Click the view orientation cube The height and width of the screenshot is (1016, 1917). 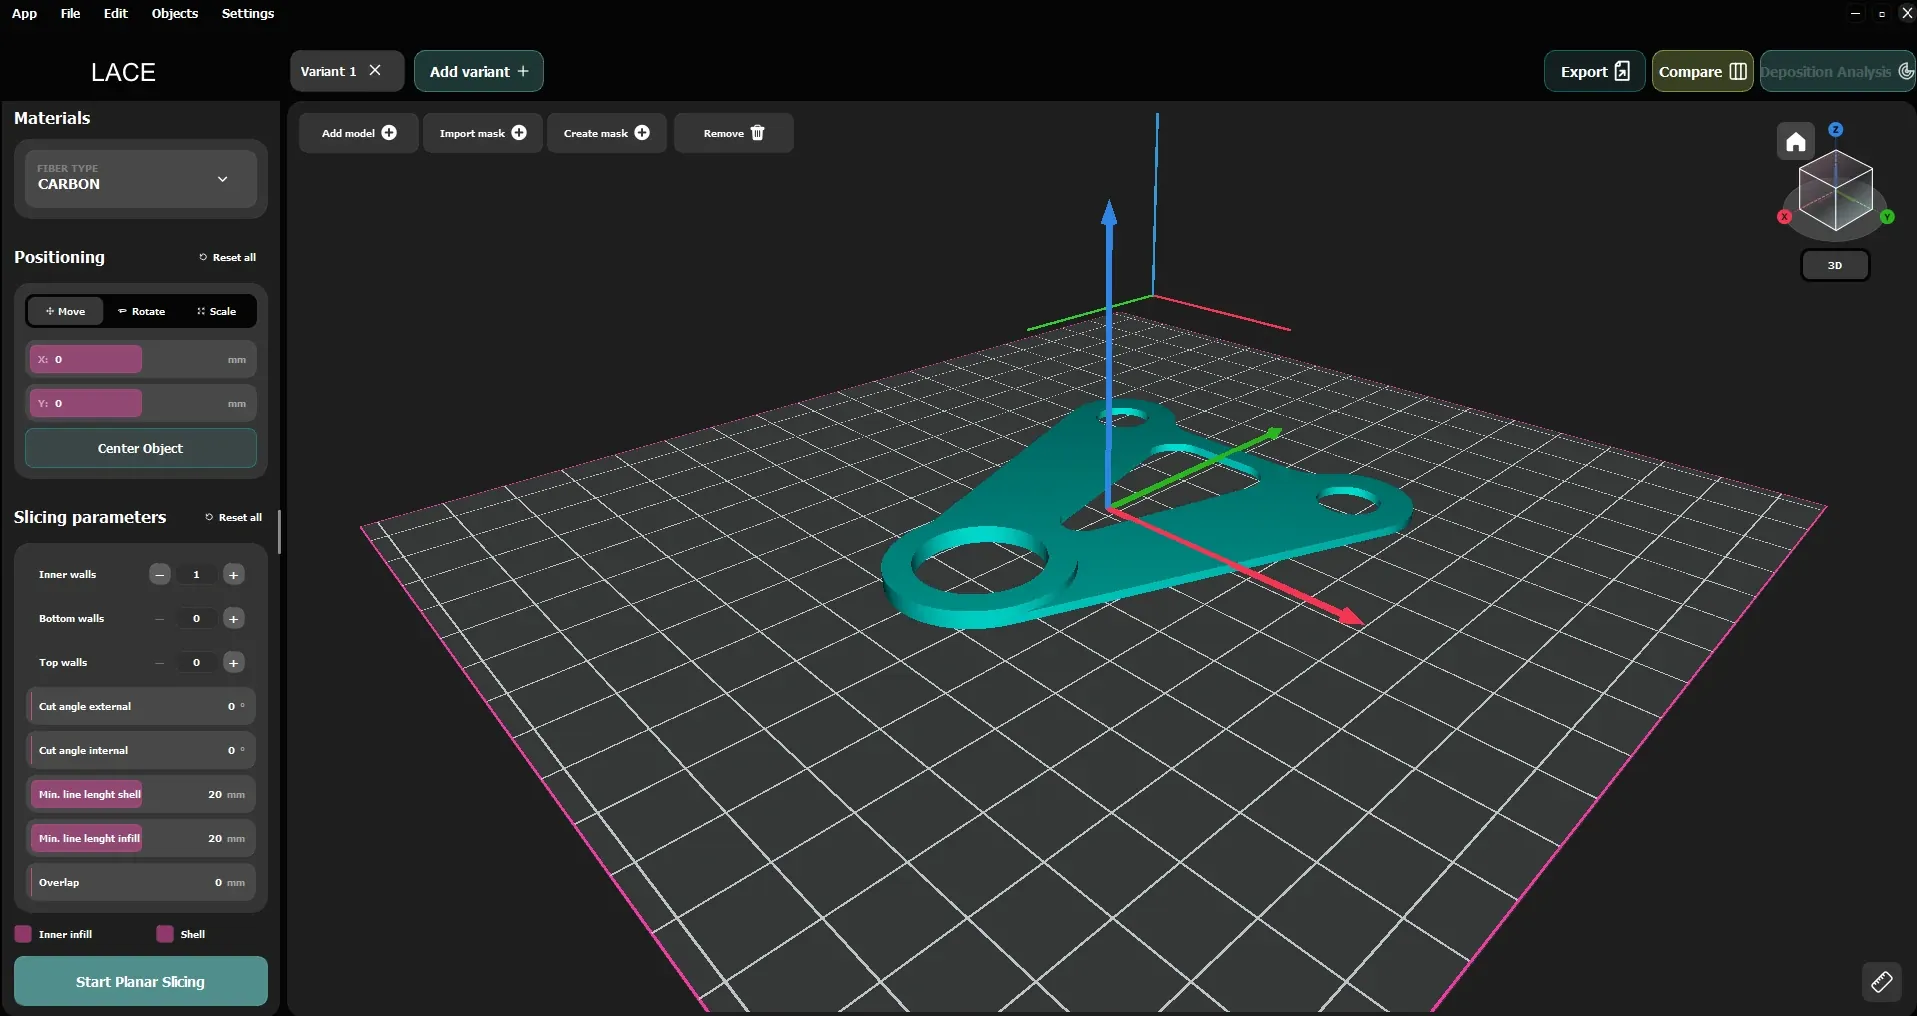1836,191
